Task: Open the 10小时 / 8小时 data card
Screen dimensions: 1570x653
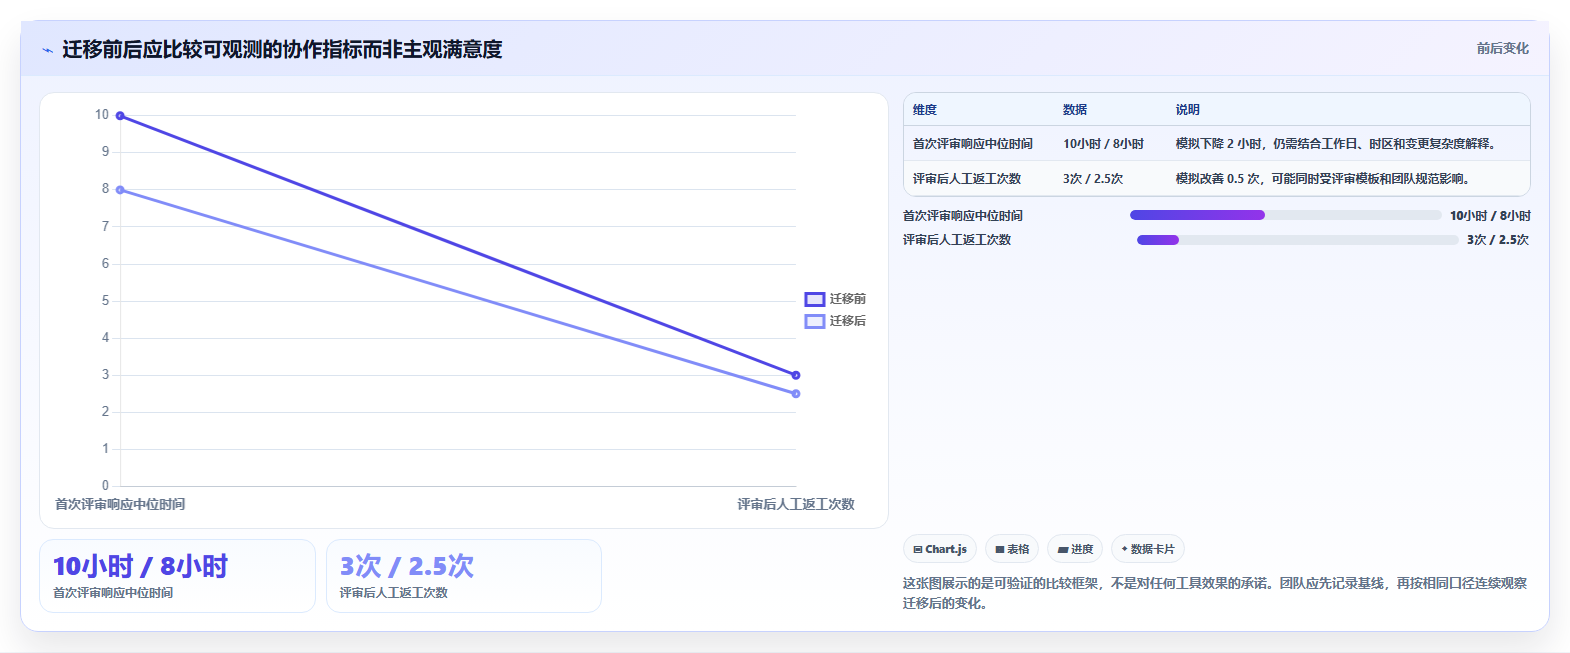Action: pyautogui.click(x=177, y=576)
